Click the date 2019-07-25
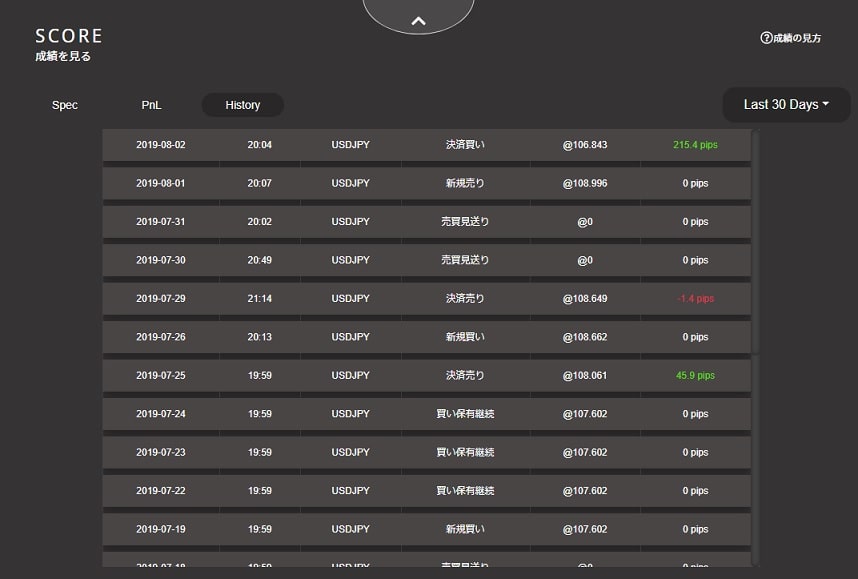This screenshot has width=858, height=579. 161,375
